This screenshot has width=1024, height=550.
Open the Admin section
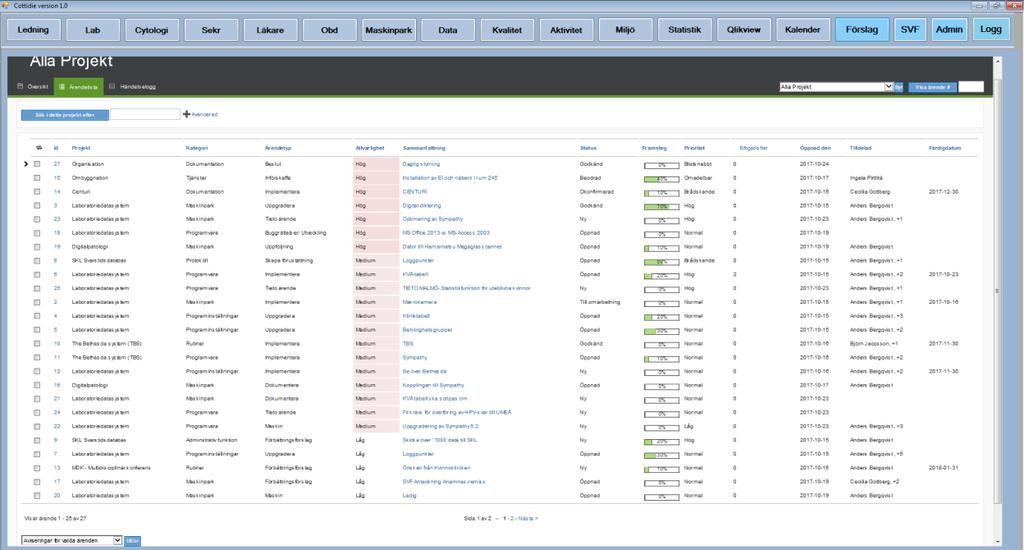click(949, 30)
